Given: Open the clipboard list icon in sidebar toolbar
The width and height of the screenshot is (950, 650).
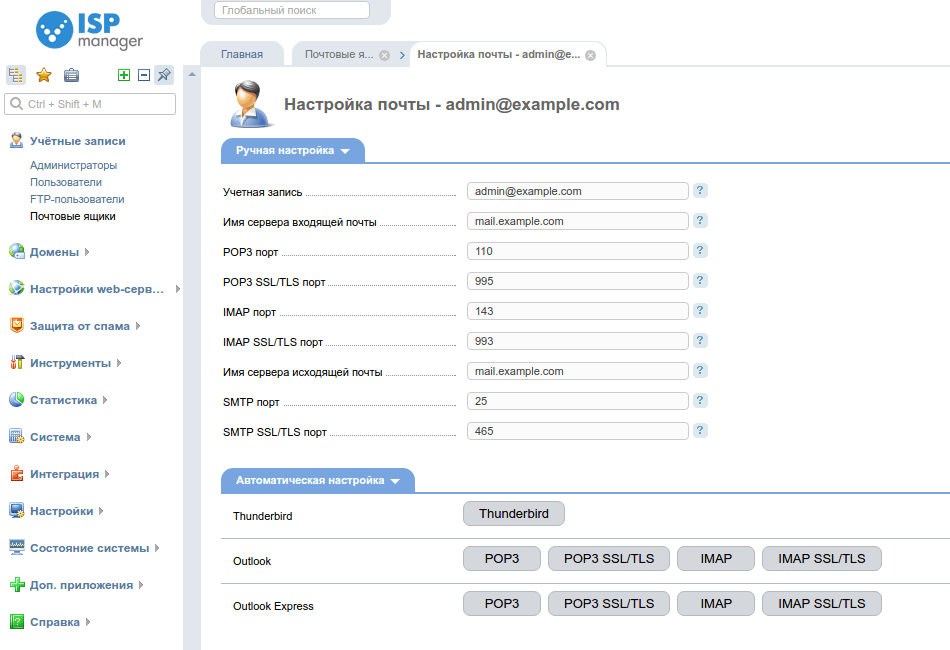Looking at the screenshot, I should pos(71,75).
